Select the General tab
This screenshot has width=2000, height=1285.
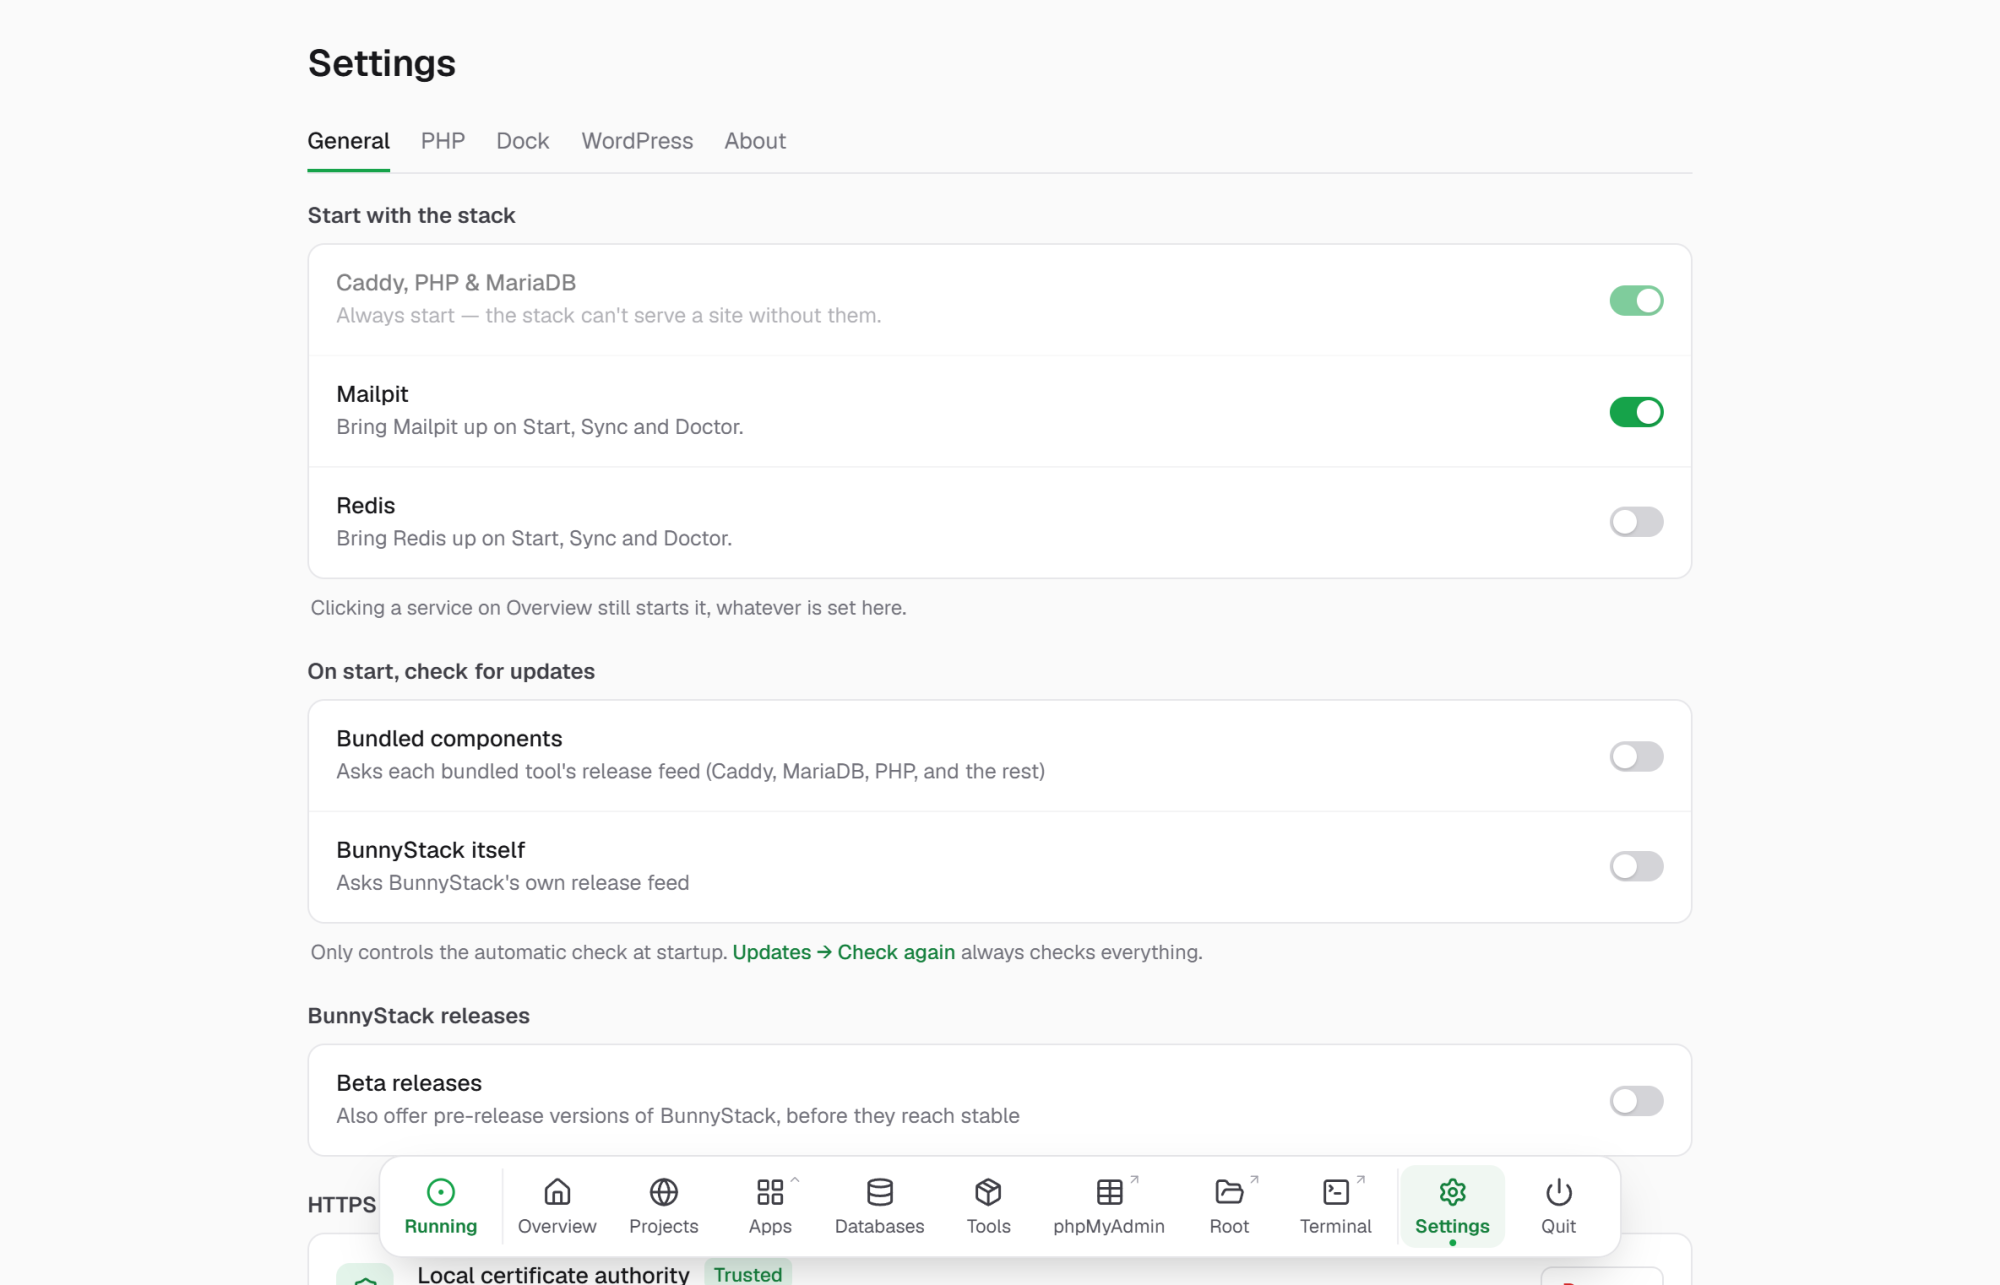[348, 141]
